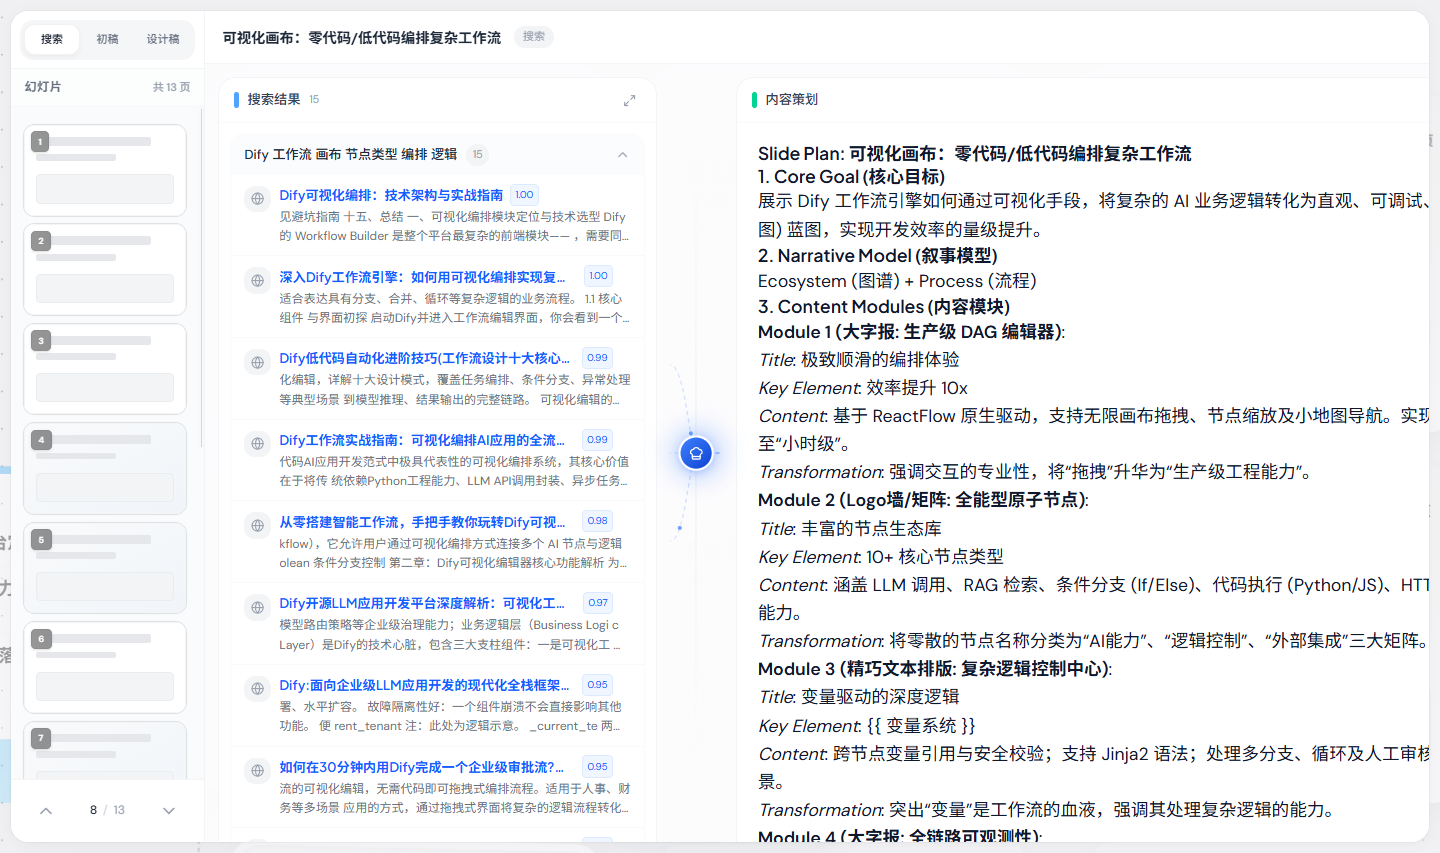Click the blue circular node icon on the connector
Viewport: 1440px width, 853px height.
click(x=696, y=453)
